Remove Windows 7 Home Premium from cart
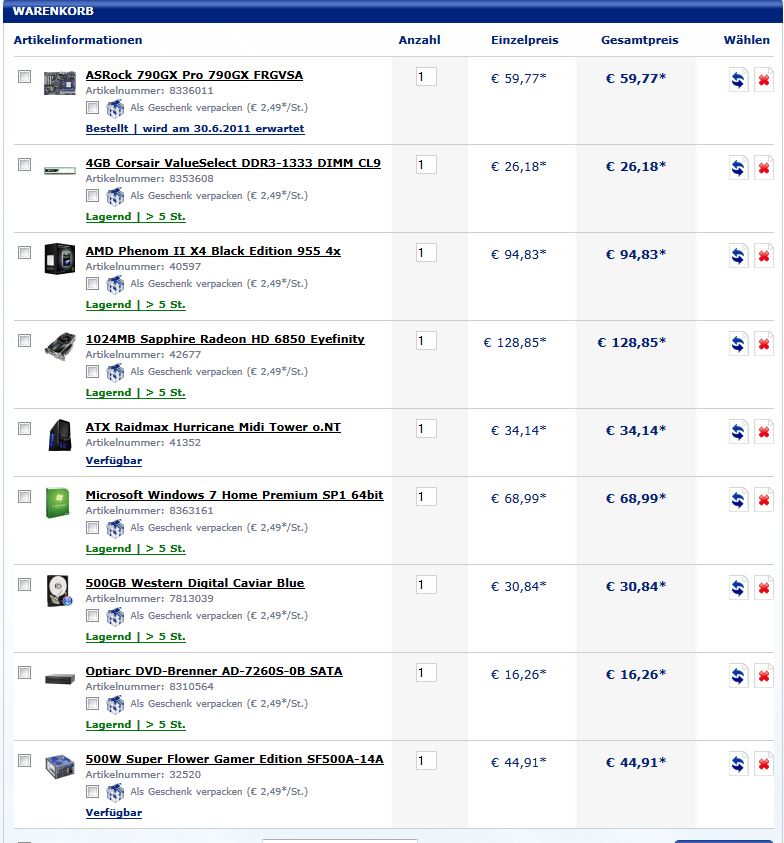Image resolution: width=784 pixels, height=843 pixels. pyautogui.click(x=764, y=500)
